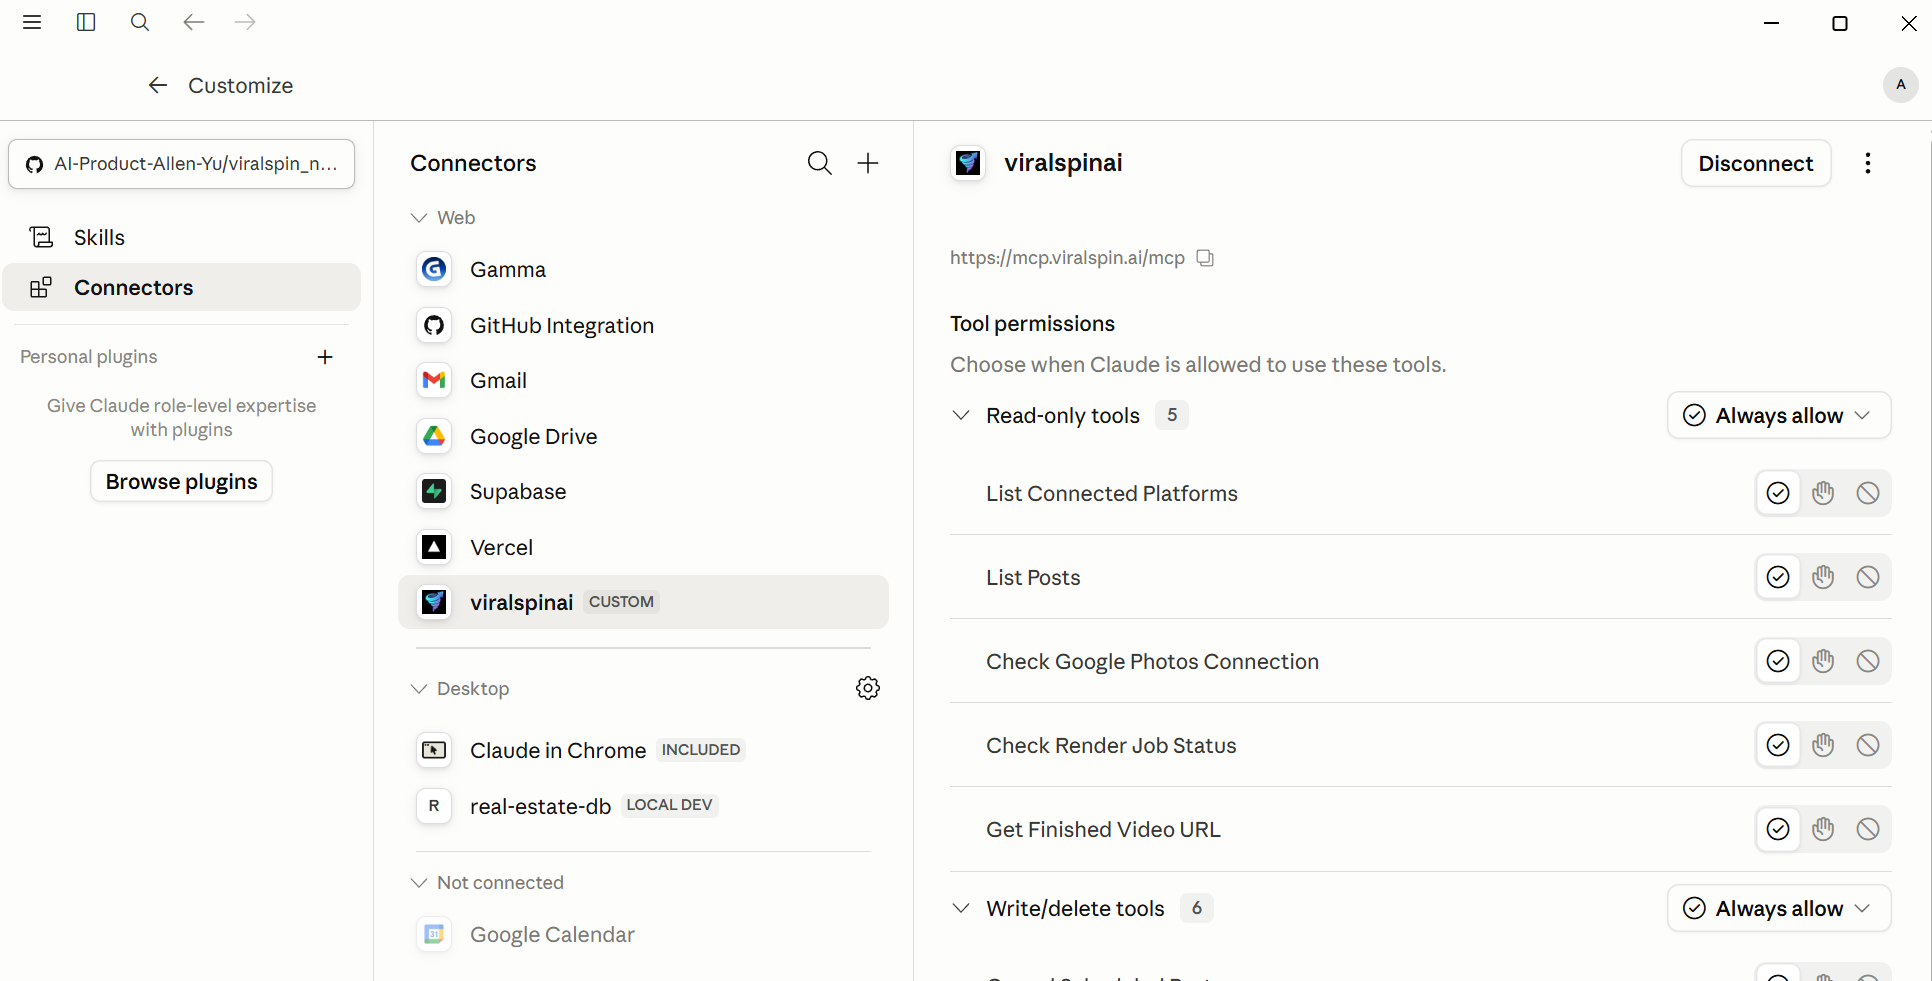Open the Skills section

pyautogui.click(x=181, y=237)
